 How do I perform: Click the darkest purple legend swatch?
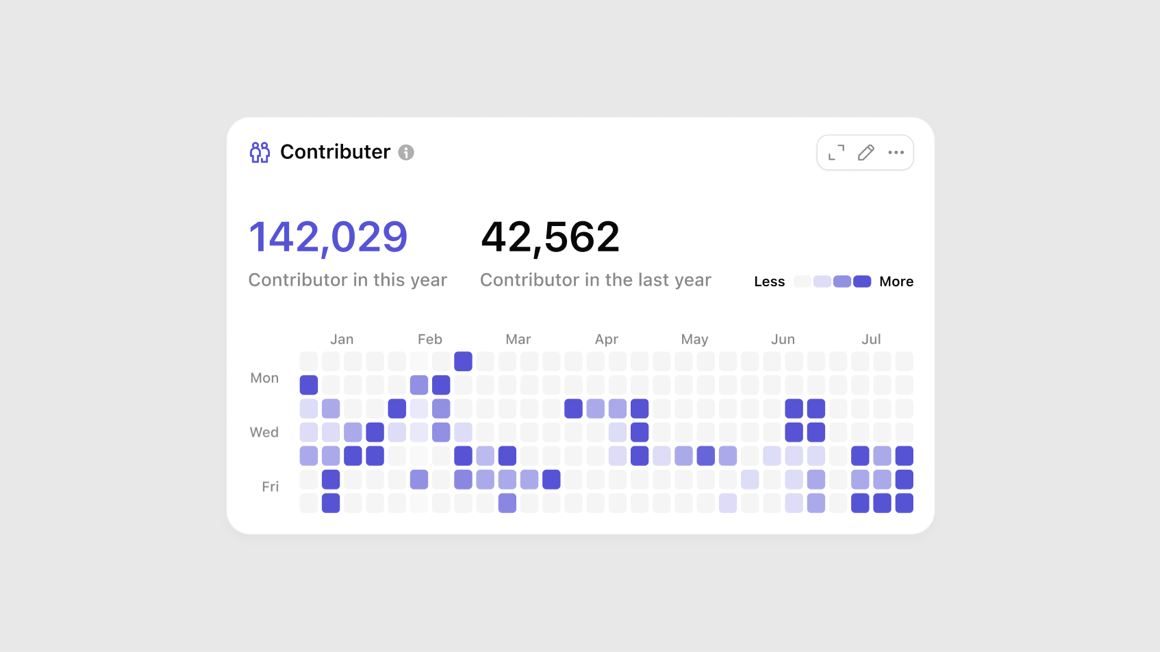pos(862,281)
